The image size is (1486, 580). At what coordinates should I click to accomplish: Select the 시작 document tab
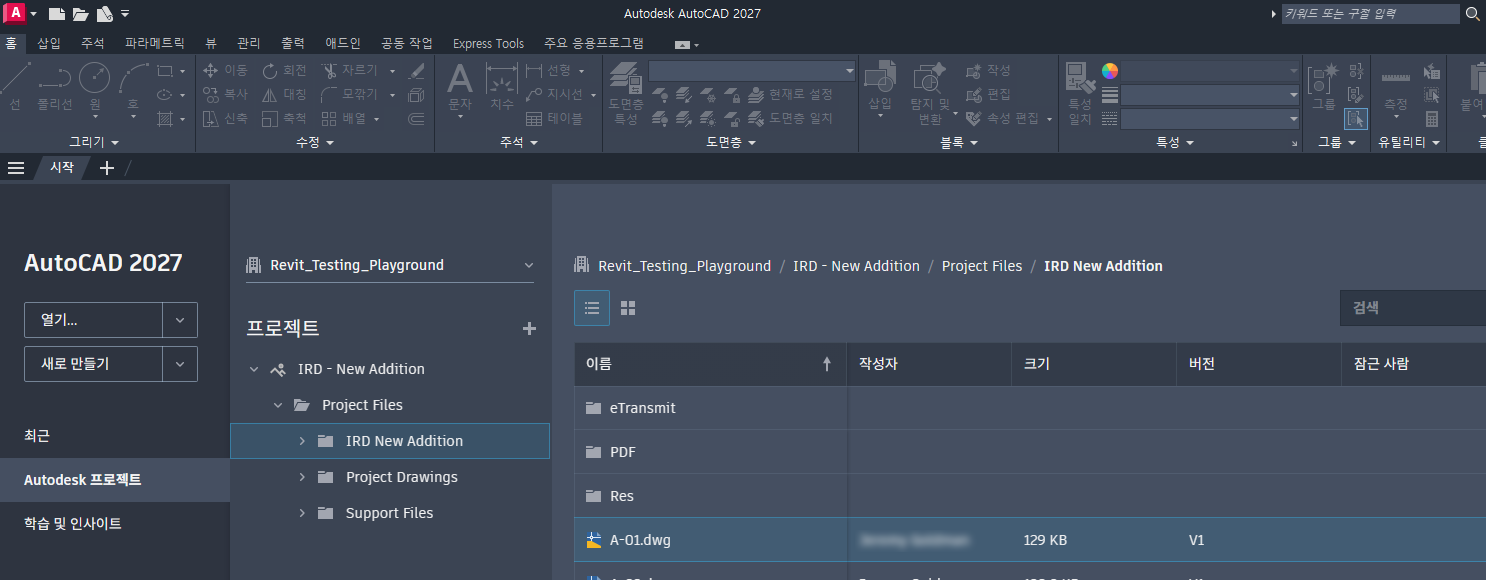(x=62, y=168)
